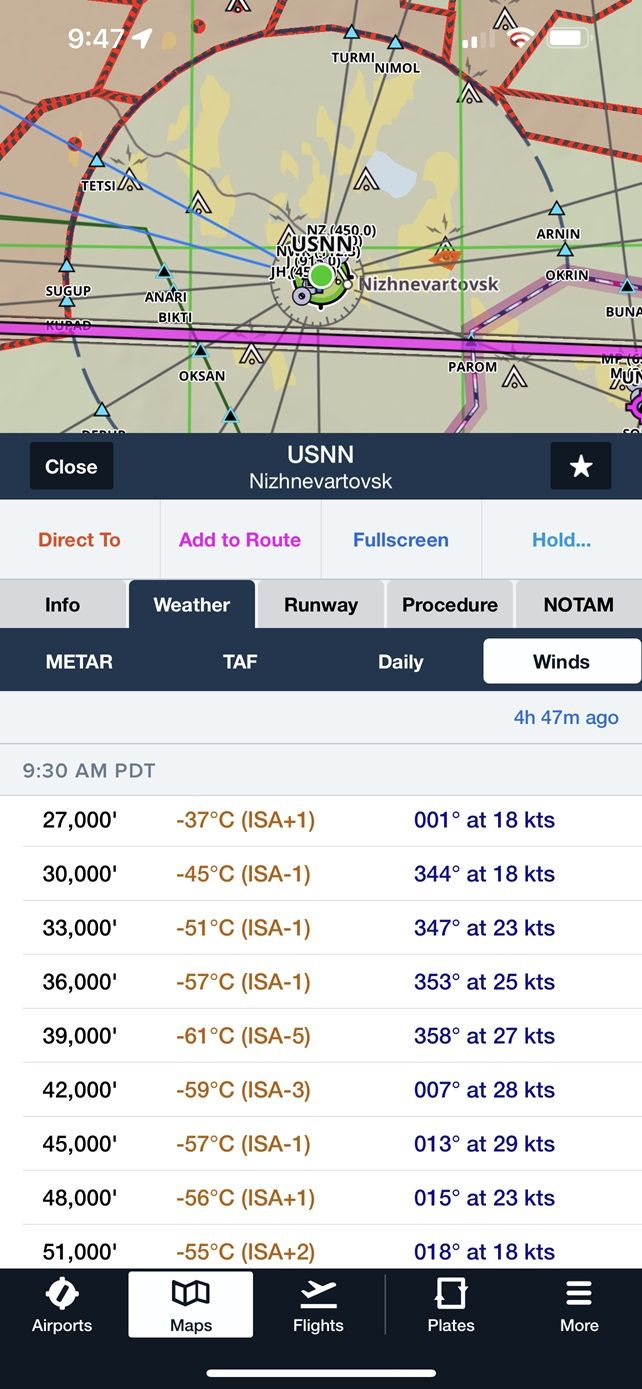This screenshot has height=1389, width=642.
Task: Tap the star favorite icon for USNN
Action: (580, 467)
